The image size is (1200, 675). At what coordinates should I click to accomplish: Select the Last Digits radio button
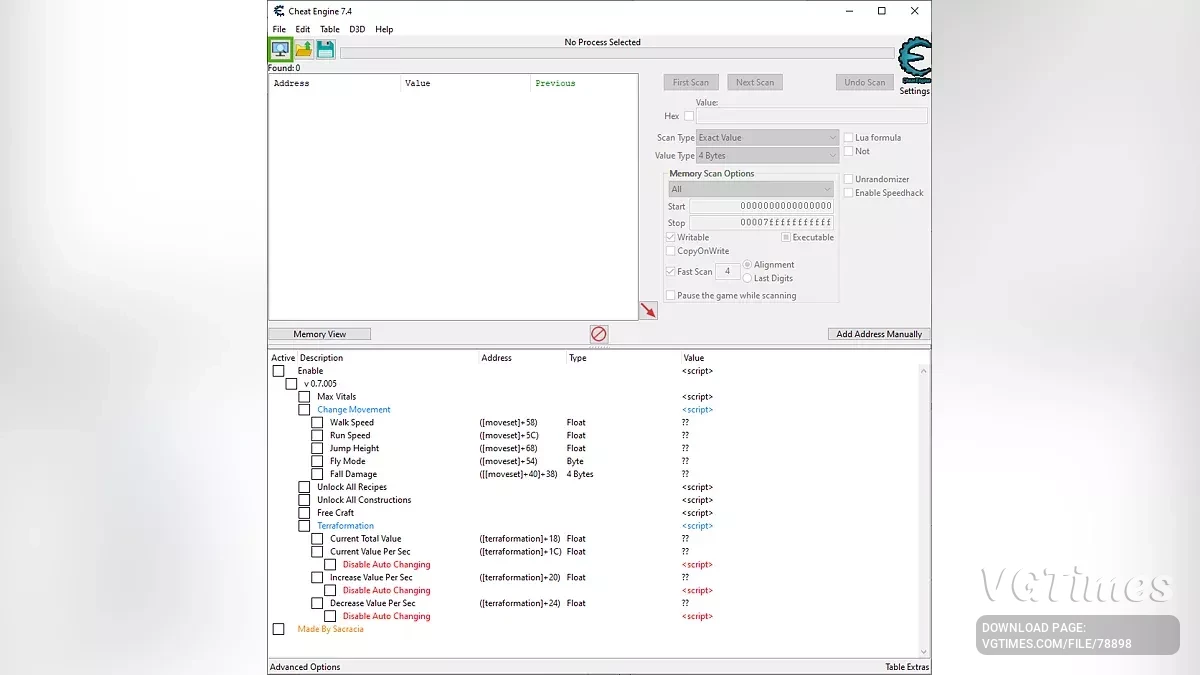tap(747, 278)
